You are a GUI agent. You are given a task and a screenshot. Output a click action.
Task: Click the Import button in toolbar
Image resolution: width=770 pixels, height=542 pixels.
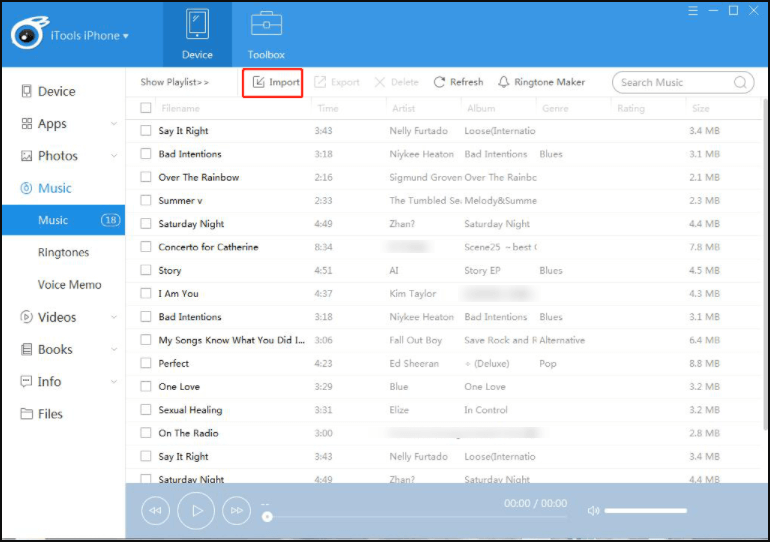tap(276, 82)
